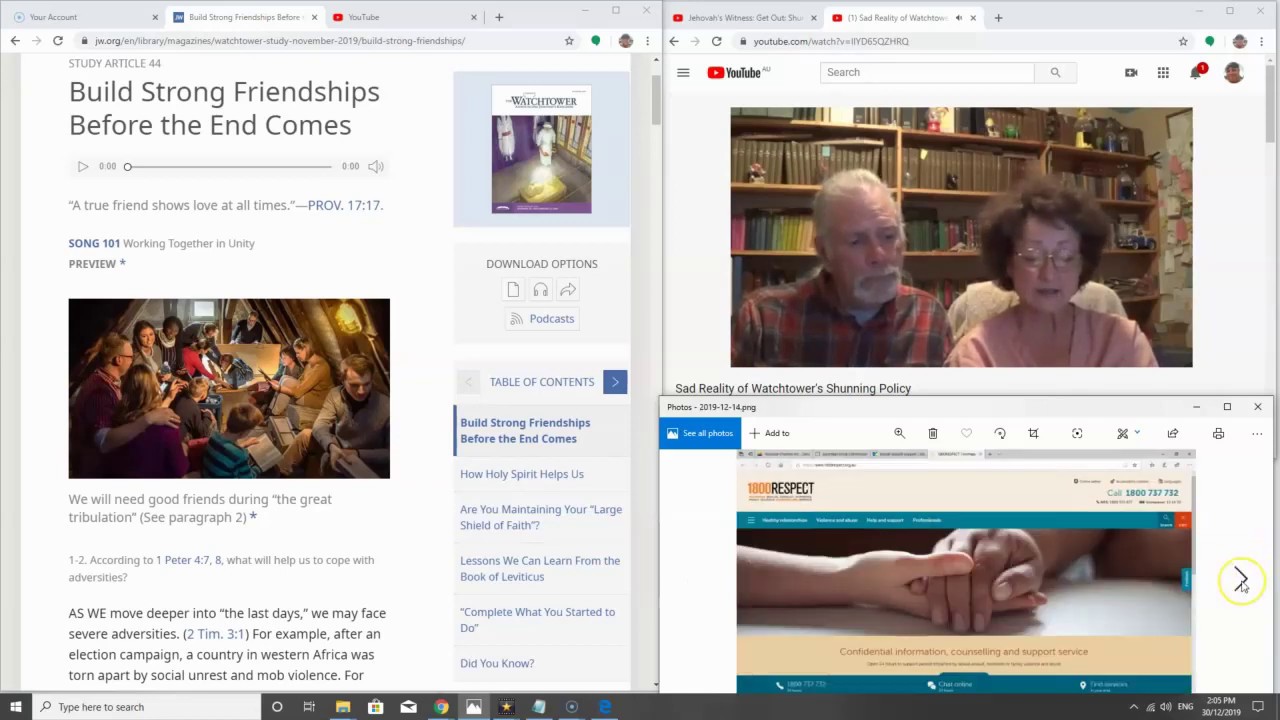Switch to Jehovah's Witness: Get Out tab

click(744, 17)
